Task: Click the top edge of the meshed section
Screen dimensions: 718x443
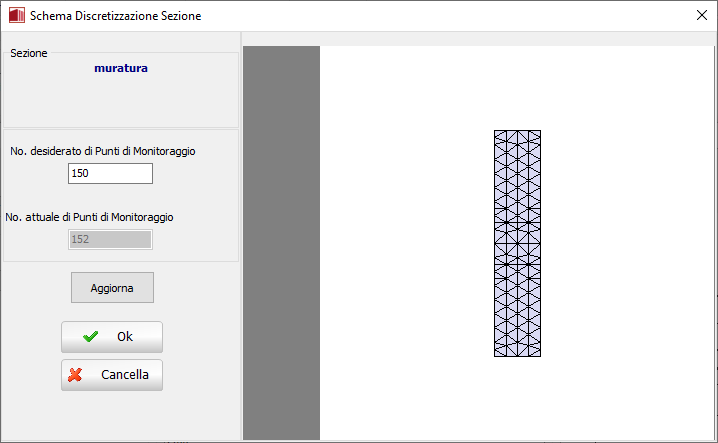Action: point(517,131)
